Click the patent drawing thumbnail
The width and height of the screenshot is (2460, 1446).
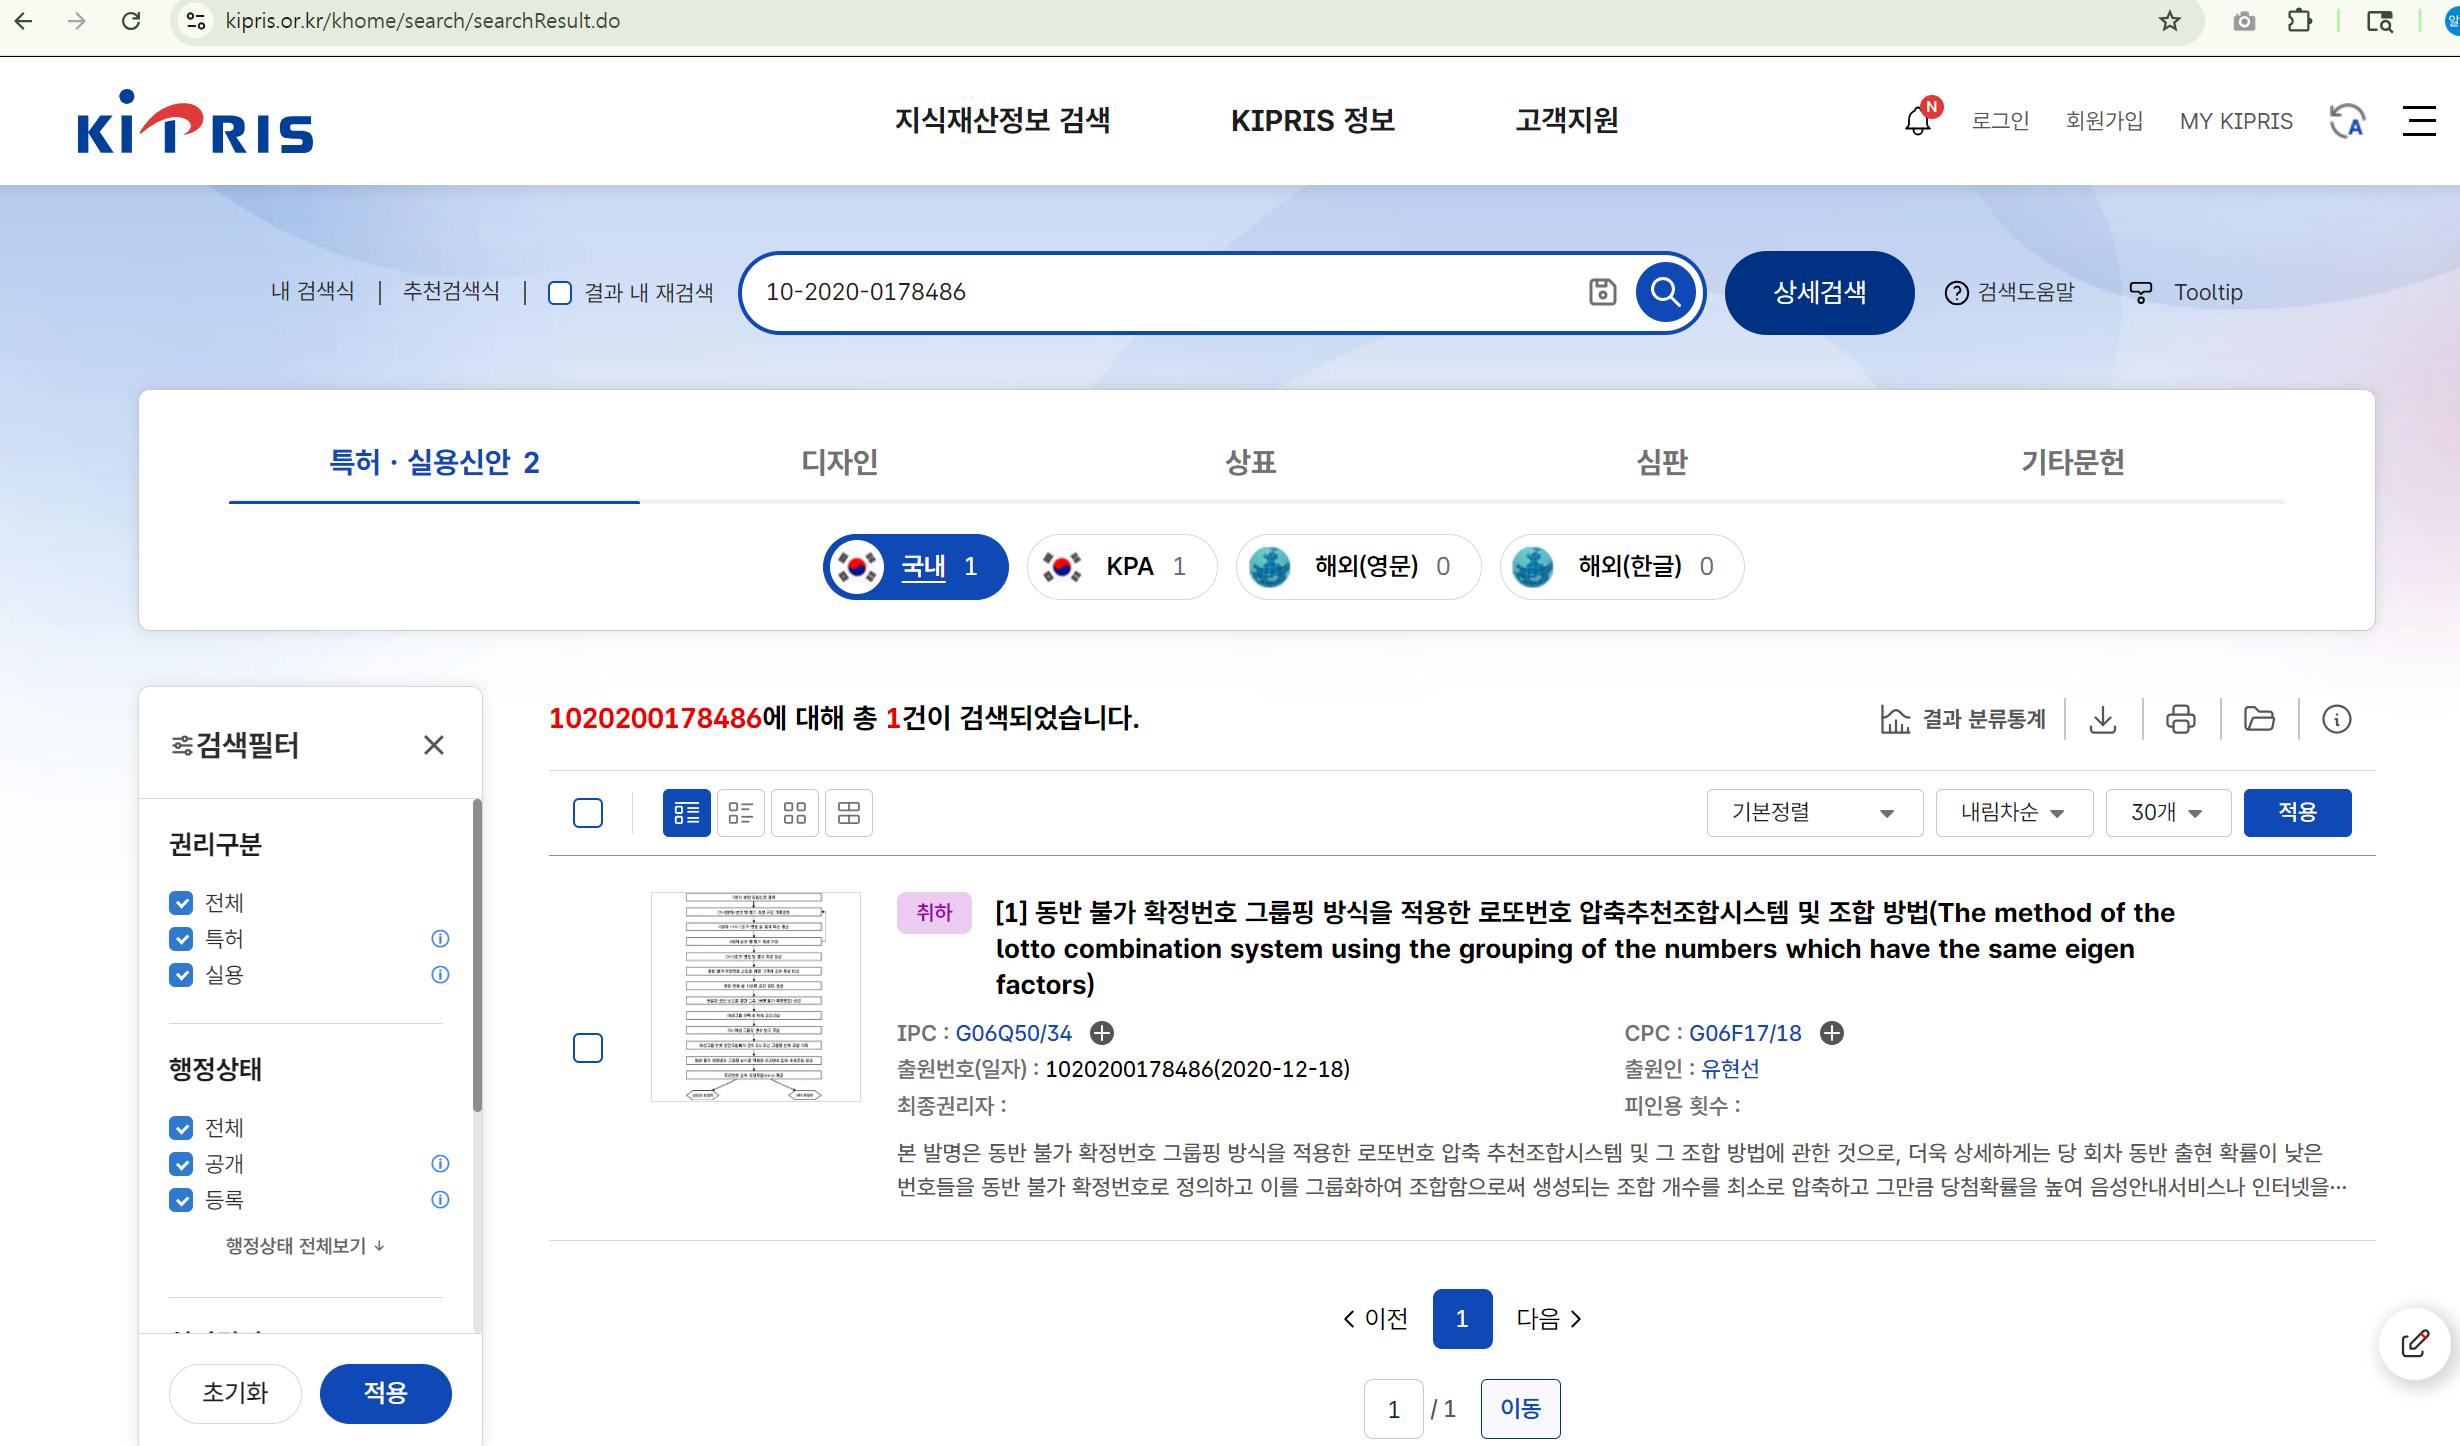(755, 997)
